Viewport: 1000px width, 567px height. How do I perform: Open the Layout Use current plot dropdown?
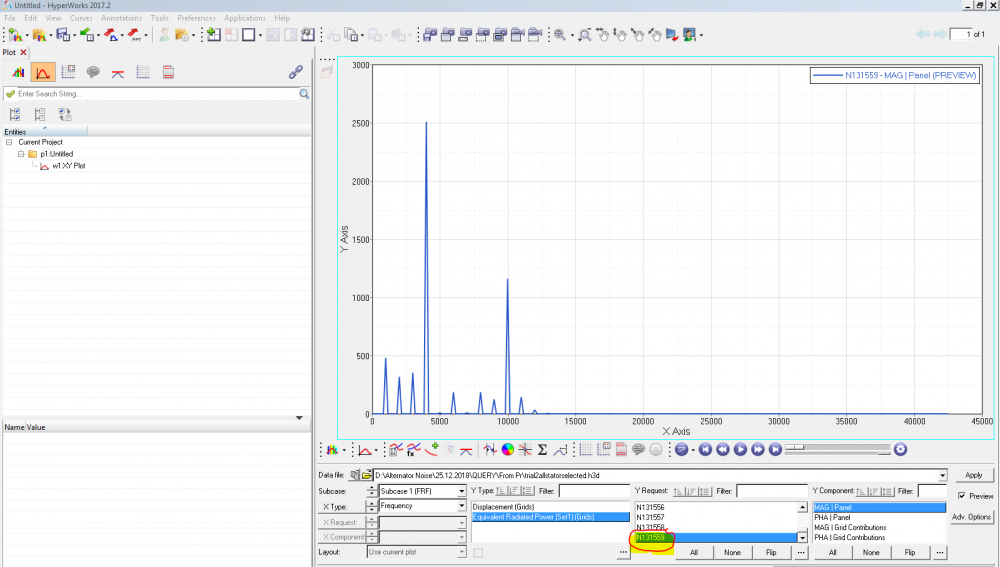tap(461, 552)
